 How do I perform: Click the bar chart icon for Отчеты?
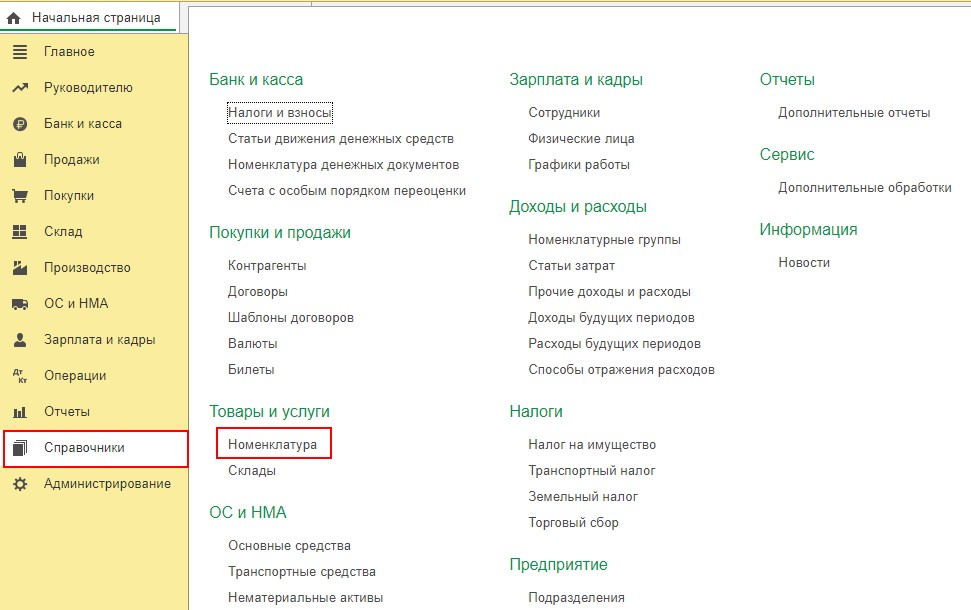(20, 412)
